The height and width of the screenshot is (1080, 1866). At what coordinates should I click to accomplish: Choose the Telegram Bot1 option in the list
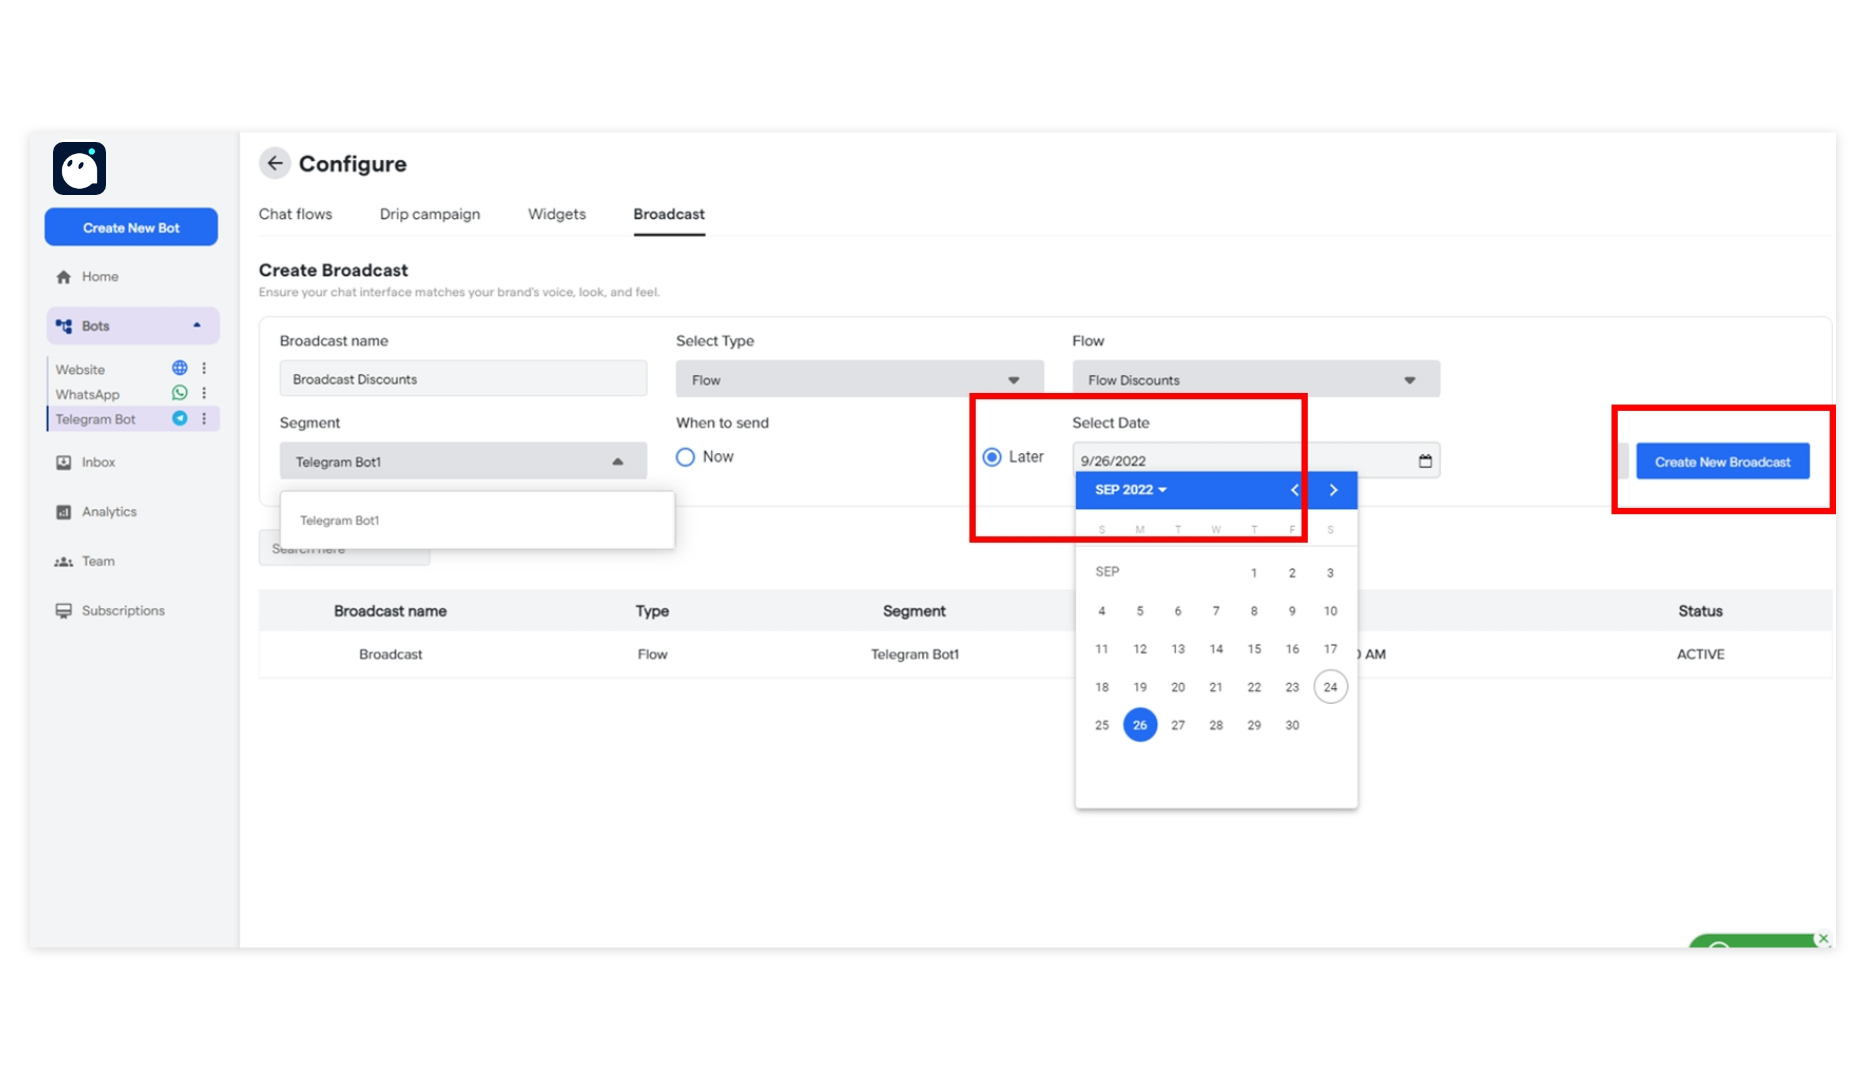click(x=477, y=520)
